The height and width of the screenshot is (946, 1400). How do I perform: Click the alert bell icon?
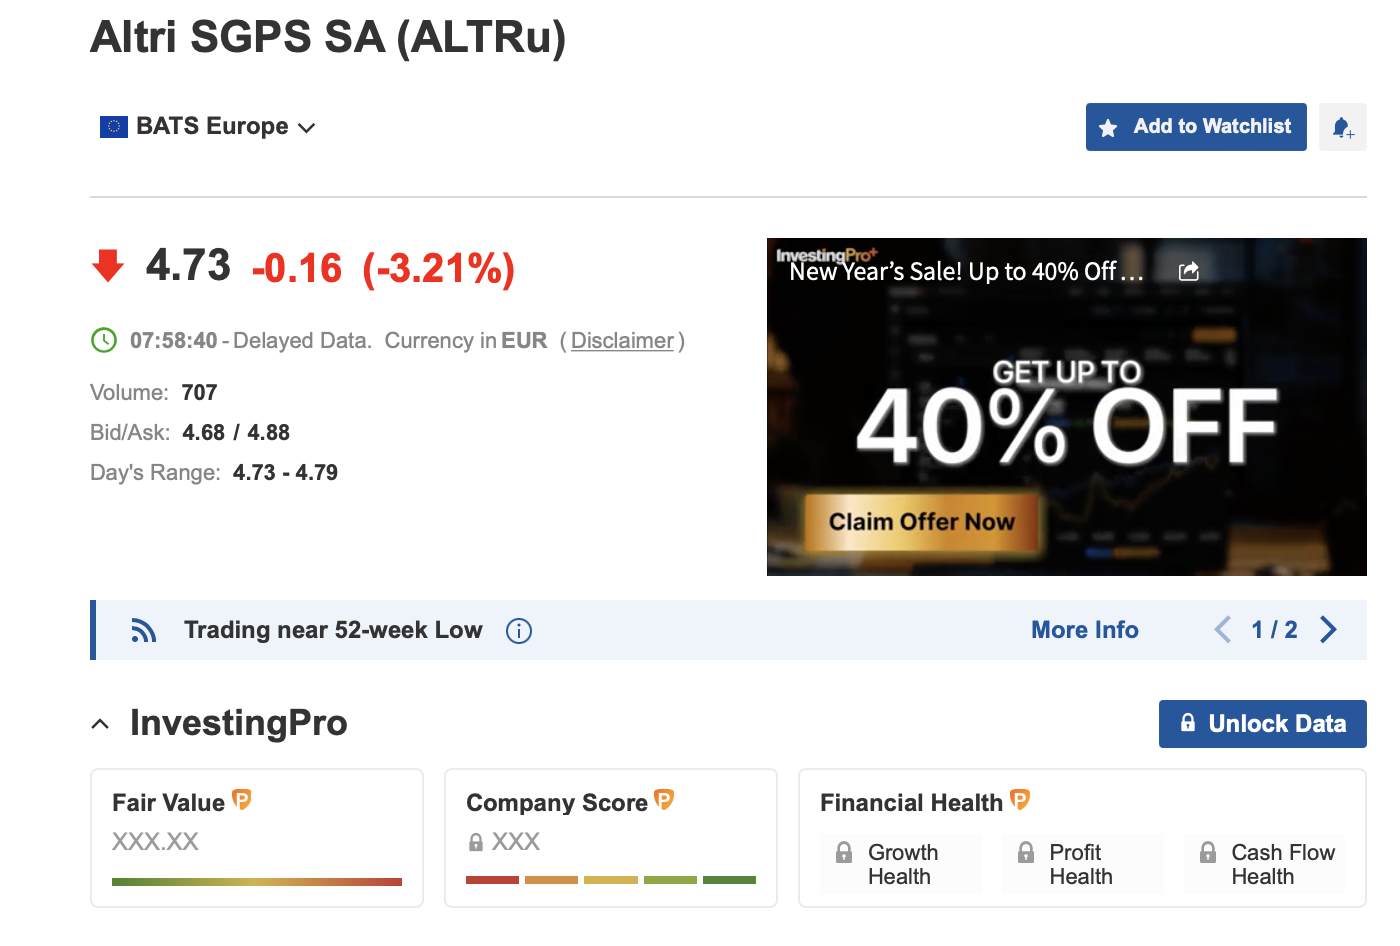pos(1342,127)
